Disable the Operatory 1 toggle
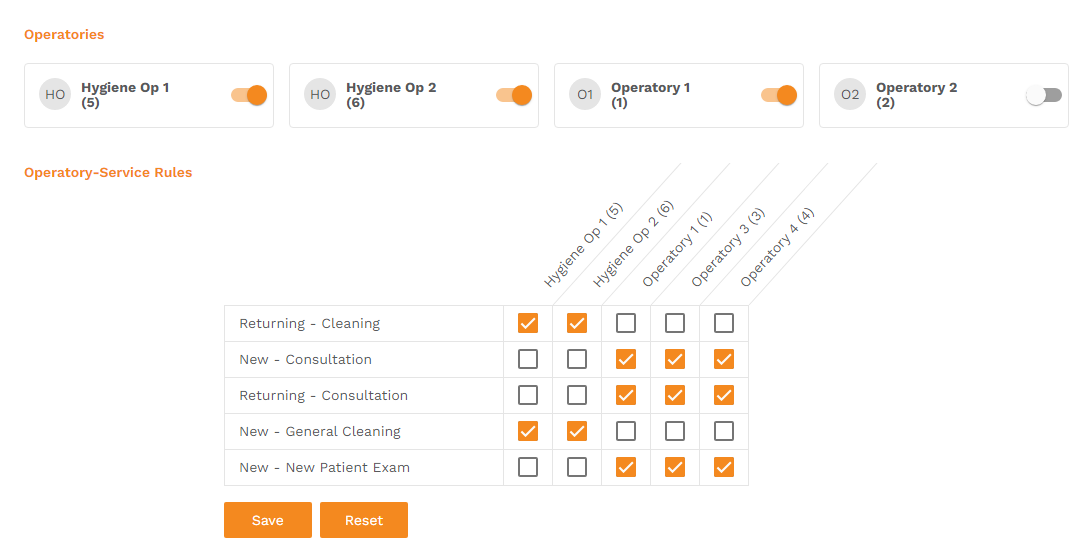 point(779,95)
